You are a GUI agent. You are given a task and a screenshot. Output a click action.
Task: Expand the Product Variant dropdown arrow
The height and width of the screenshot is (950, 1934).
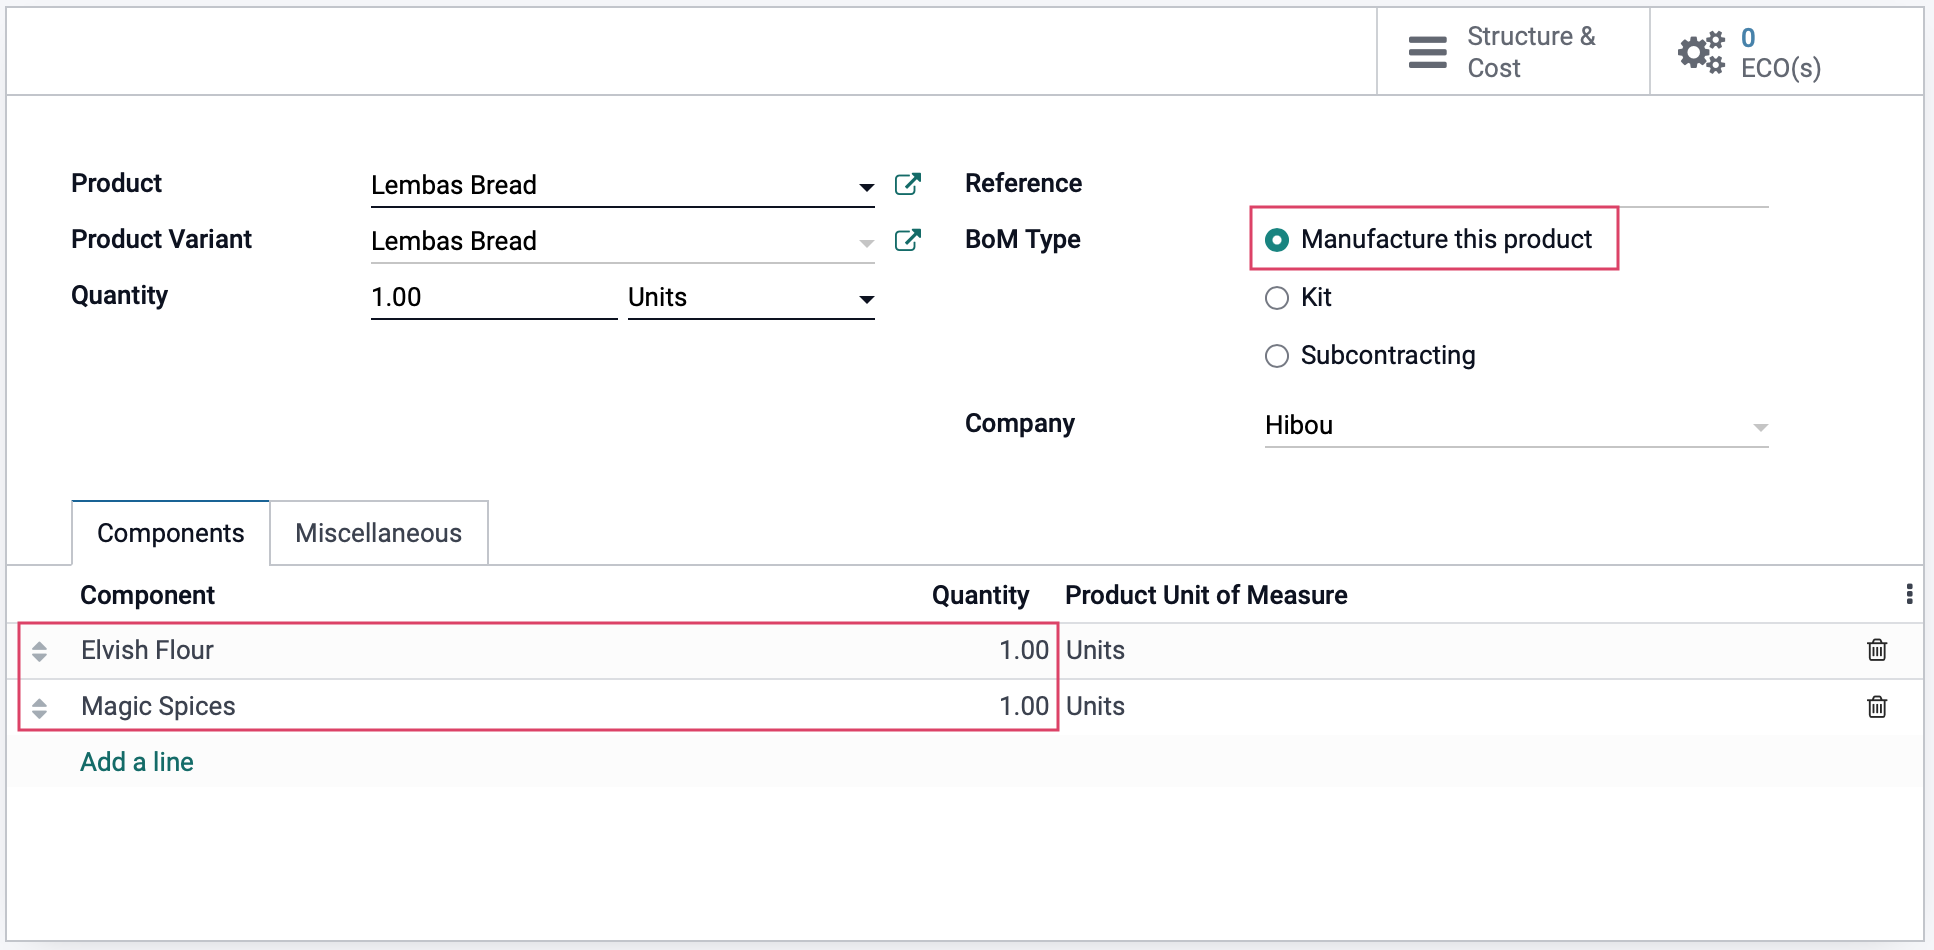[x=866, y=243]
